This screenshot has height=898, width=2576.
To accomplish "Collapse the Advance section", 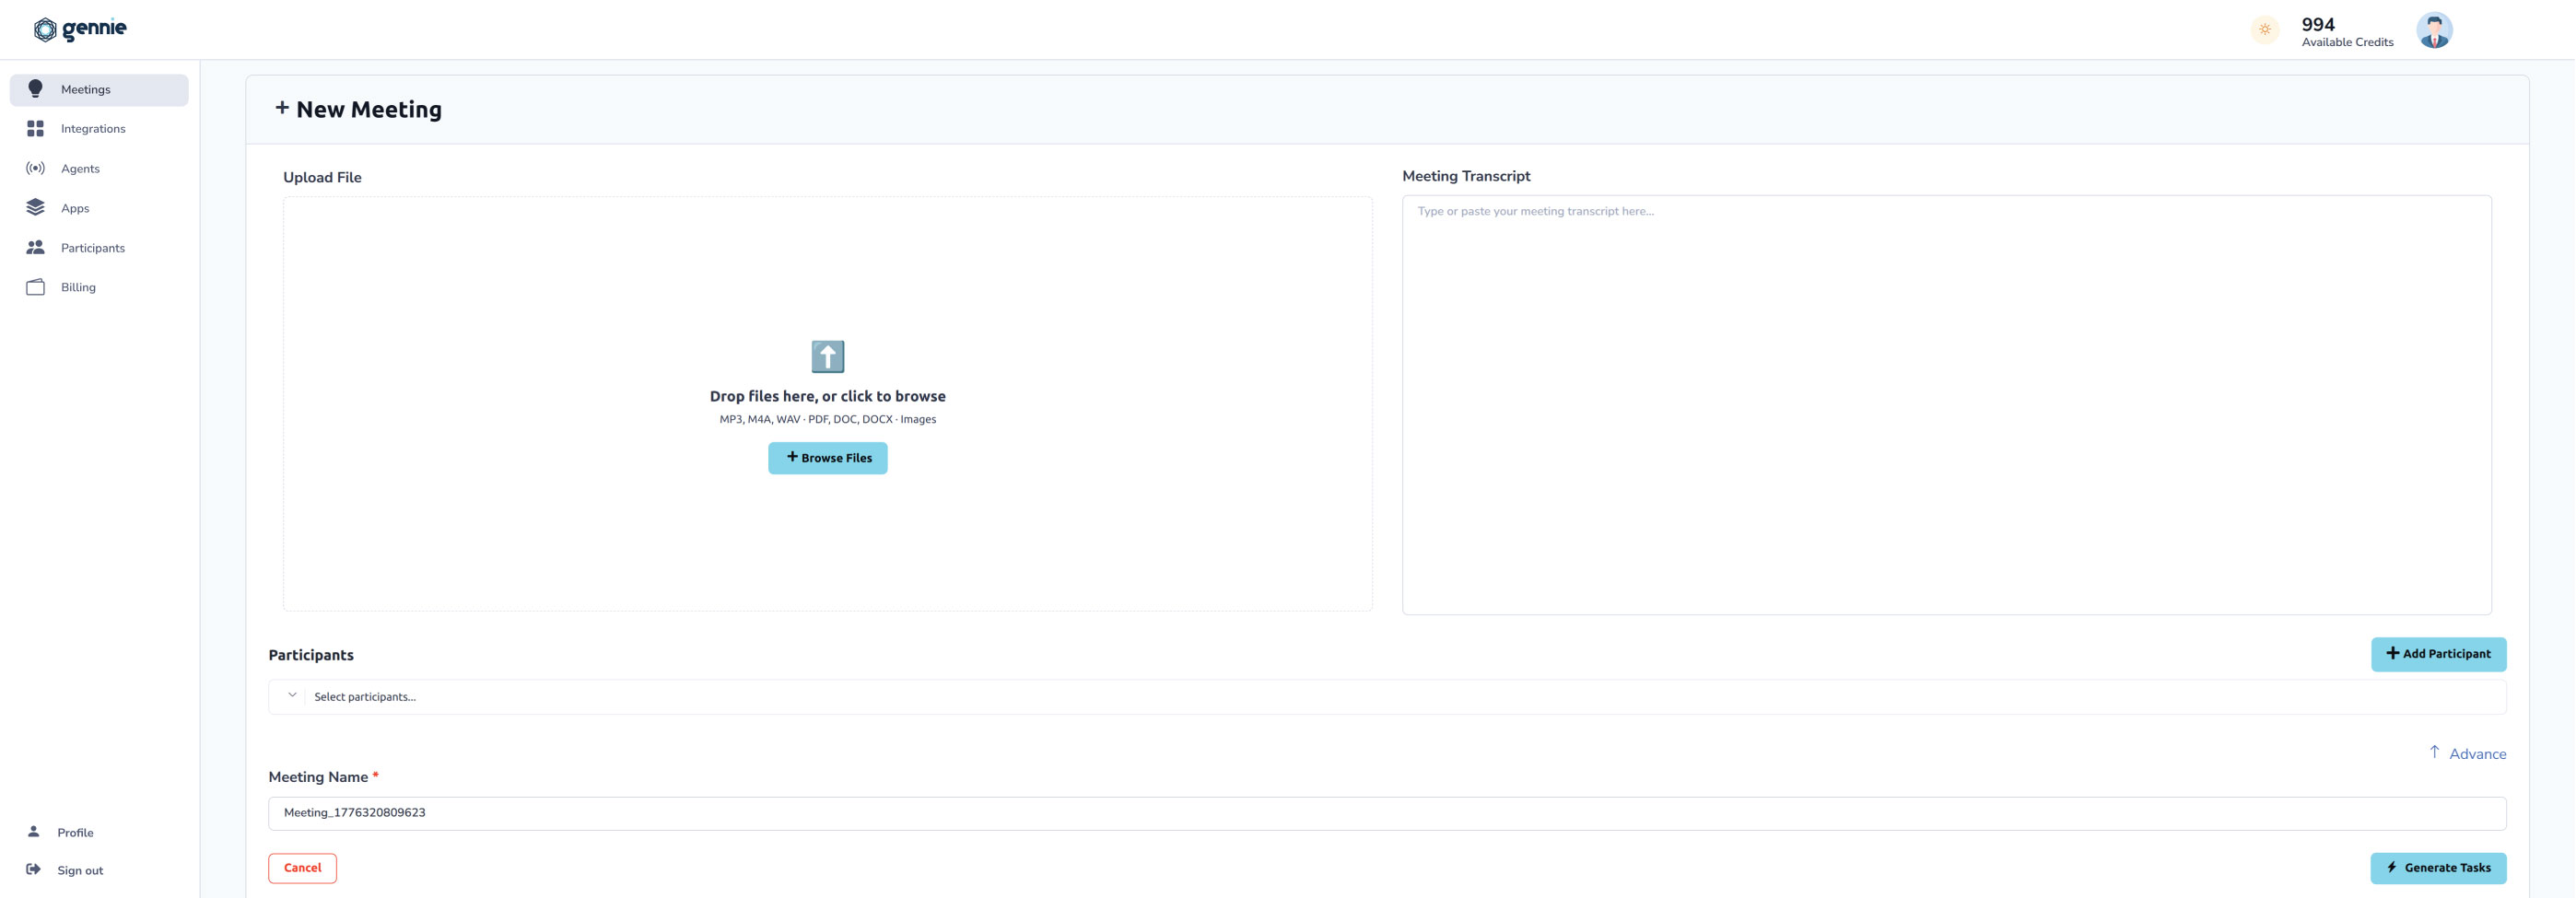I will tap(2467, 754).
